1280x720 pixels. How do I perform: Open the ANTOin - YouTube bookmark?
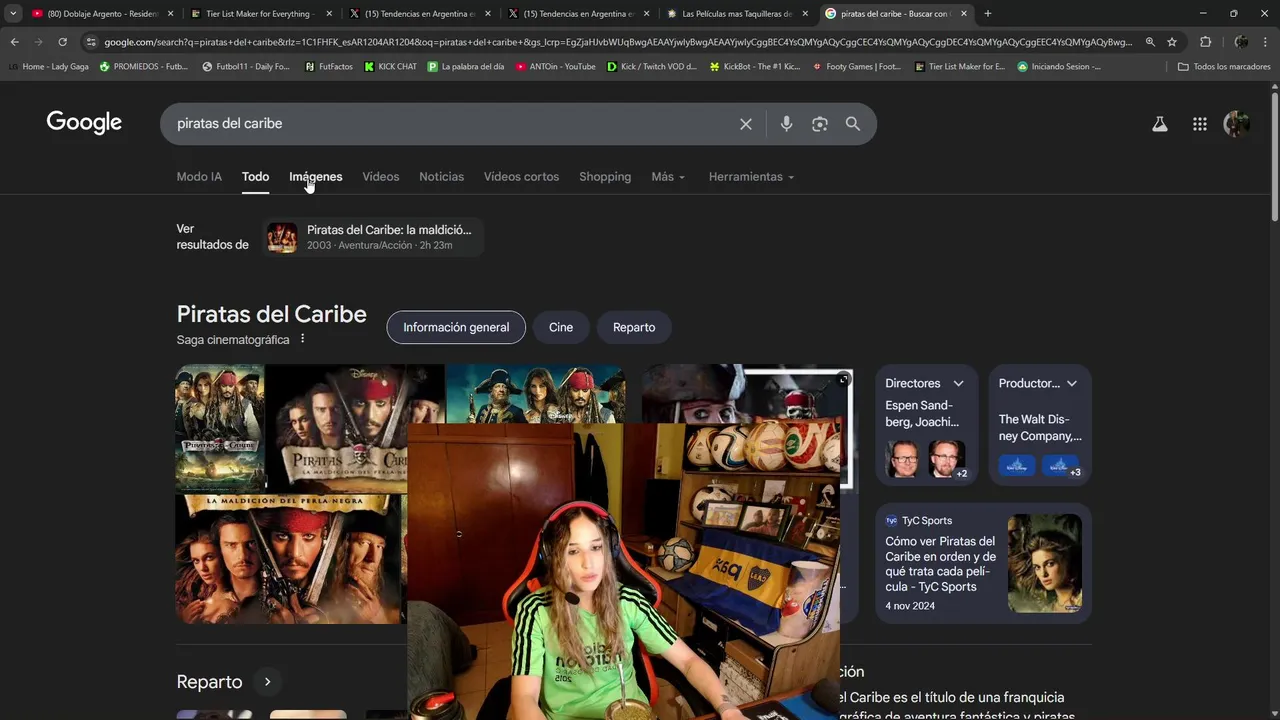point(556,67)
